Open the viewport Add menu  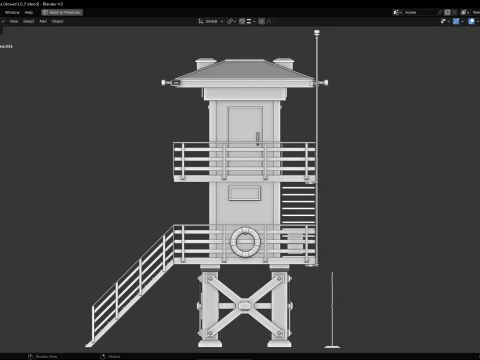coord(43,21)
